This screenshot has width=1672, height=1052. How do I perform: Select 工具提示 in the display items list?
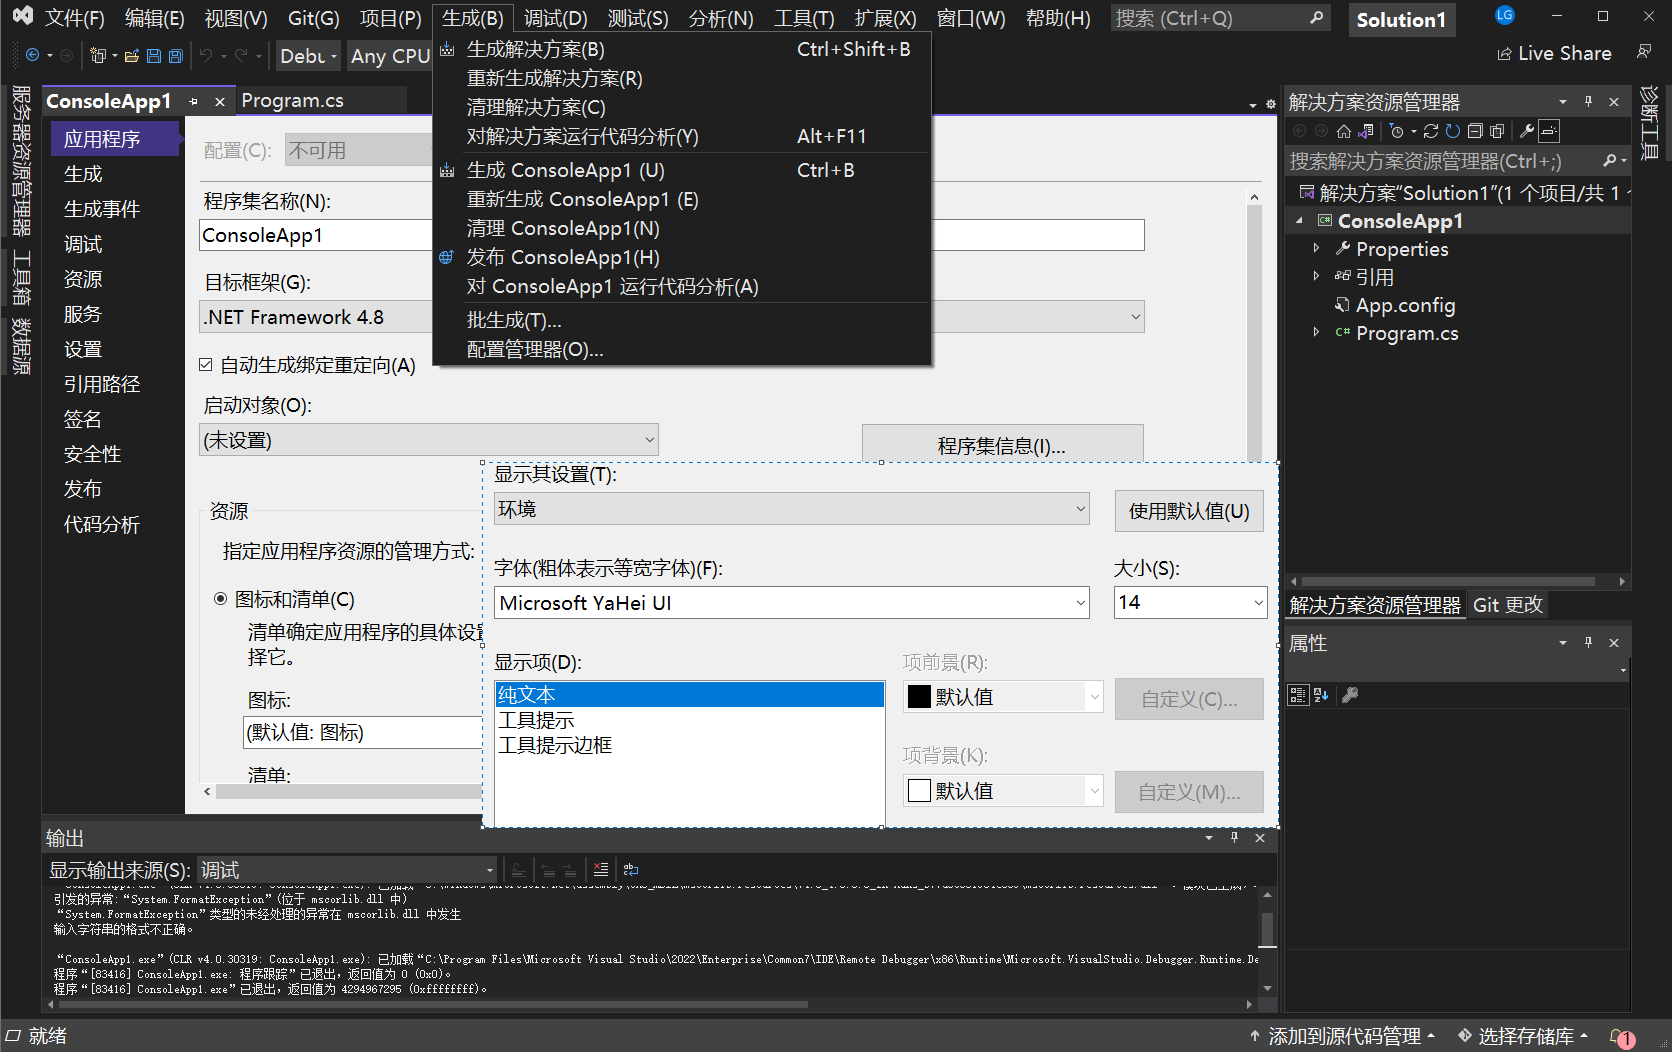coord(536,720)
